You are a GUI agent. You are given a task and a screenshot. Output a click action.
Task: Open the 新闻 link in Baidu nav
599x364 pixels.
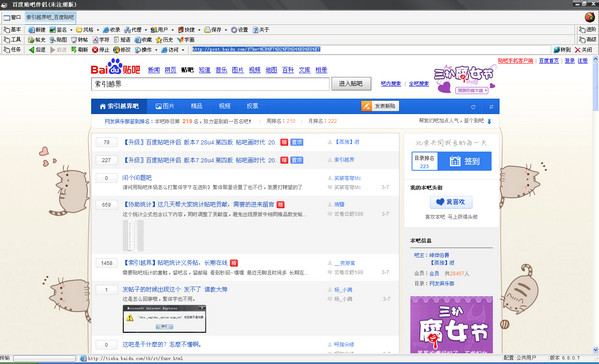point(154,70)
